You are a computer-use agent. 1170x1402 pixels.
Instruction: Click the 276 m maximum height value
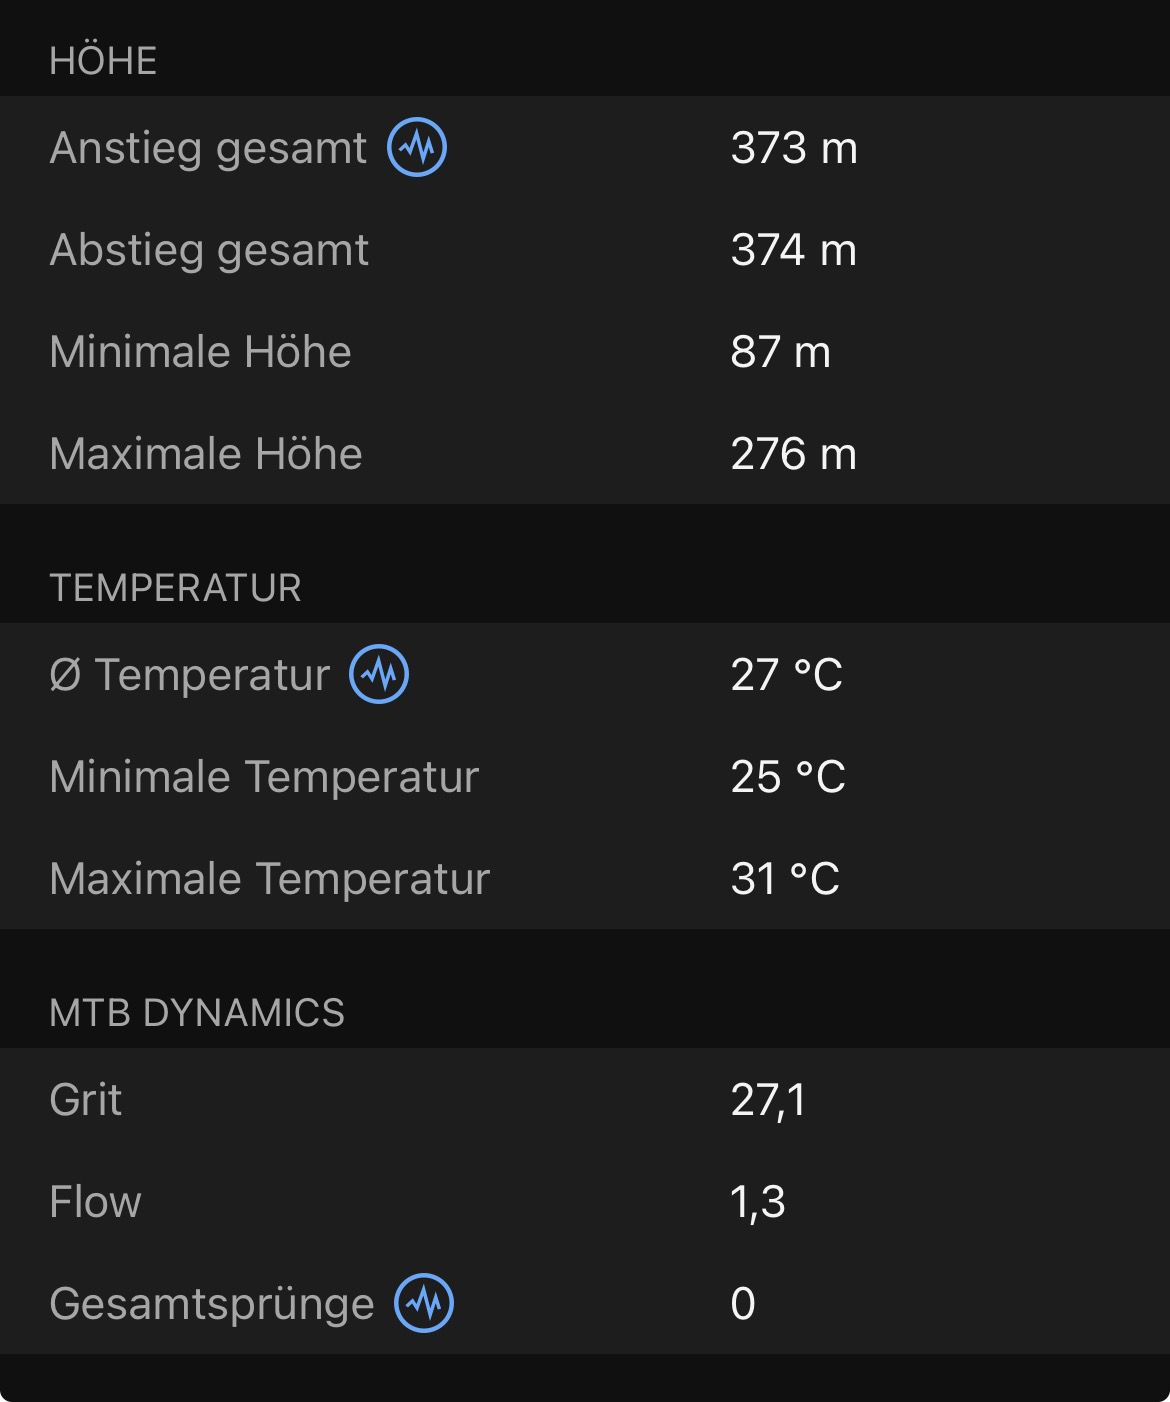794,454
